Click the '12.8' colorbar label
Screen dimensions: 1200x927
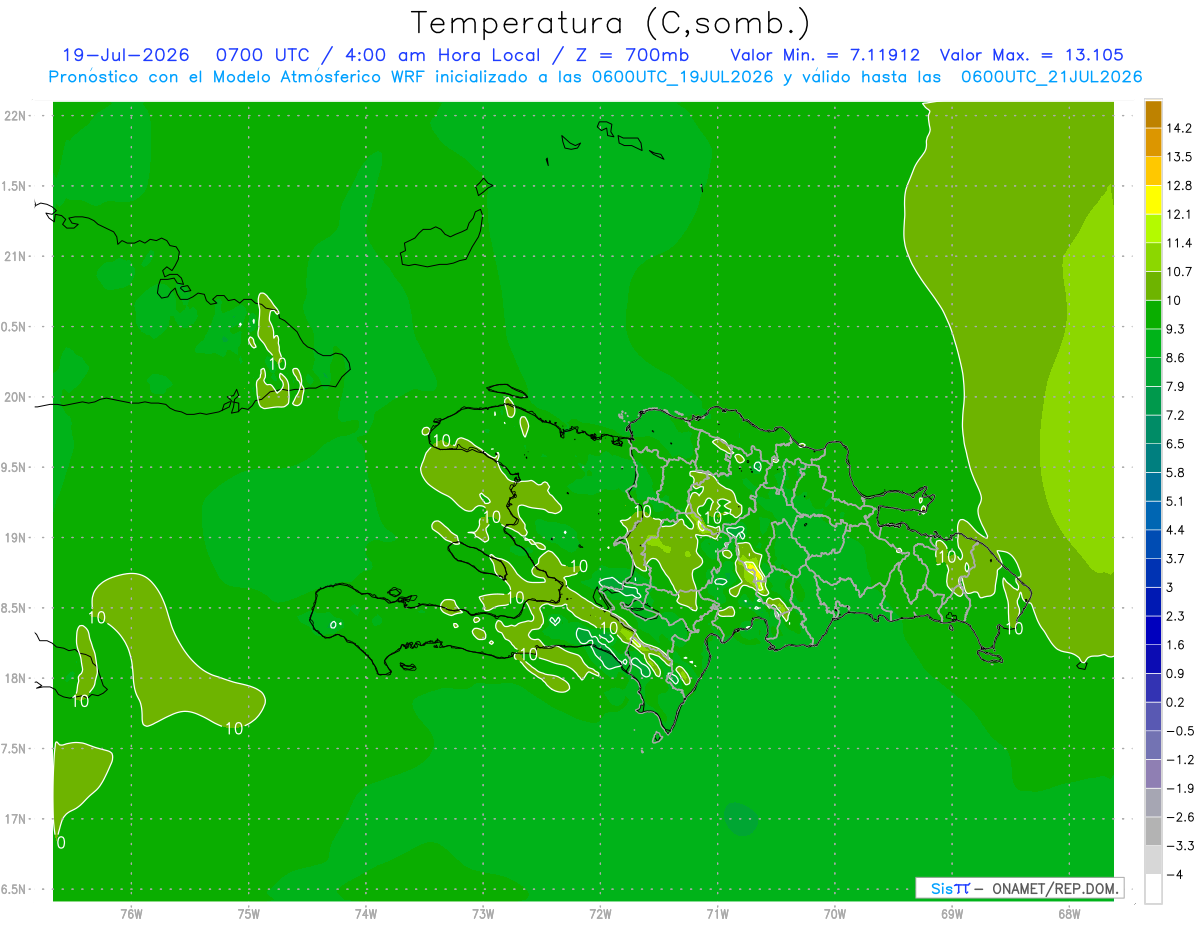[1180, 186]
